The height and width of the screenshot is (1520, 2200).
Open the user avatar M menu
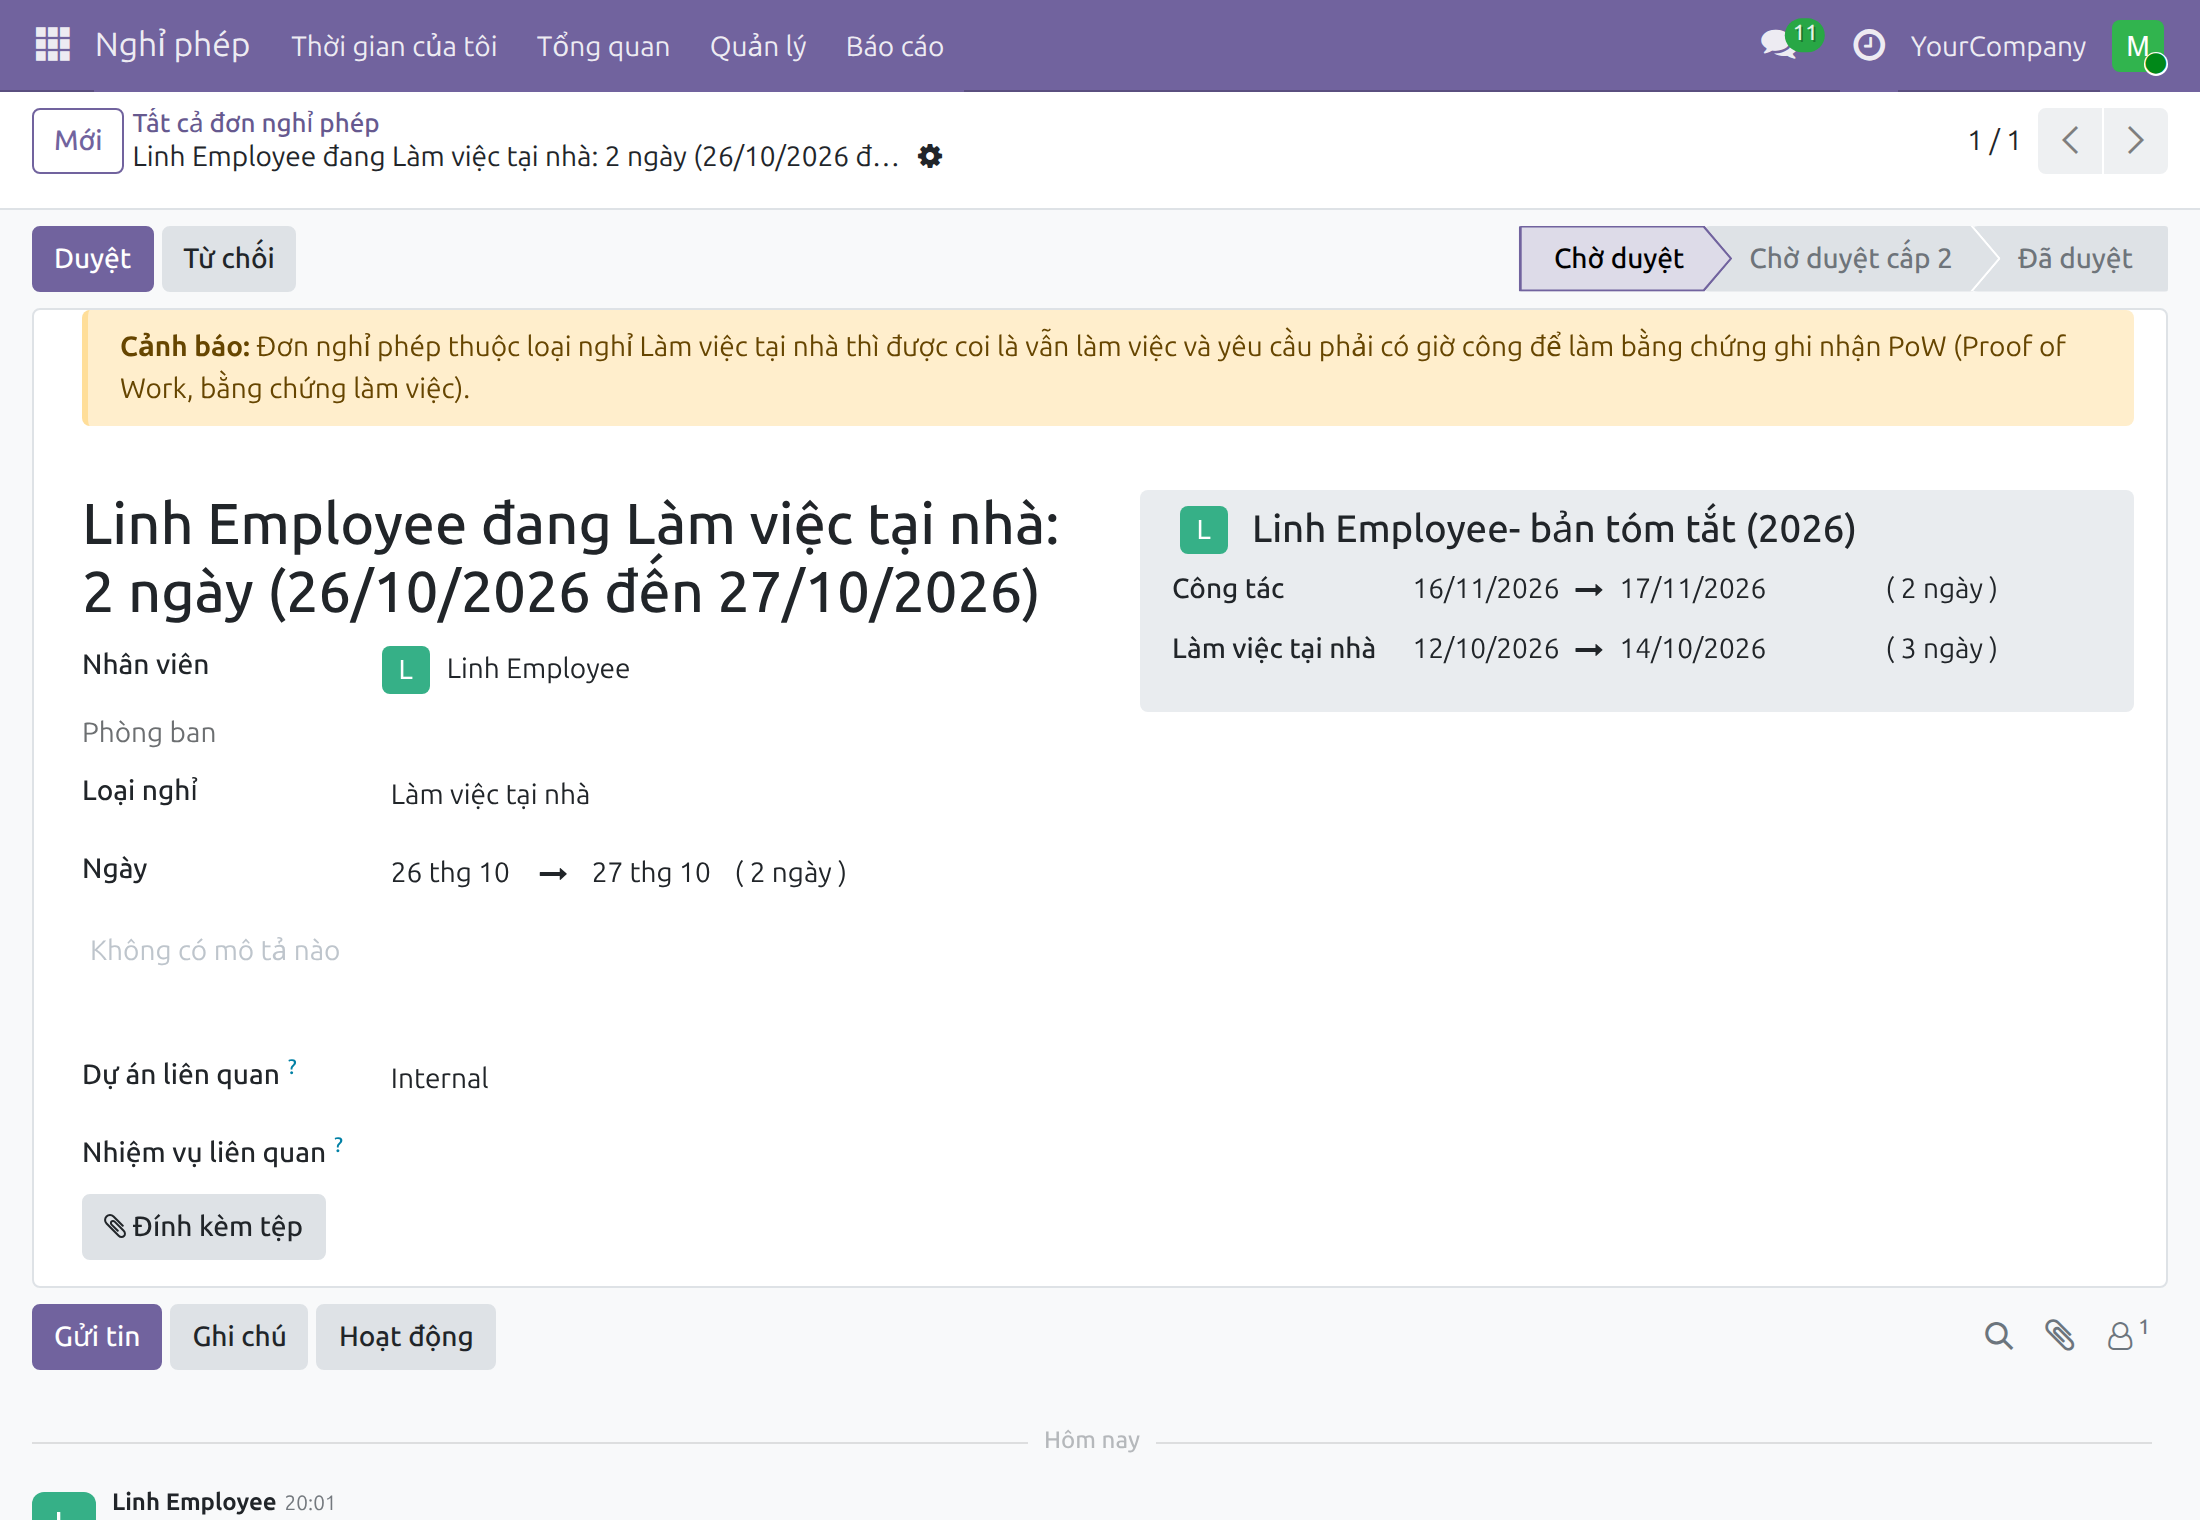pyautogui.click(x=2138, y=46)
